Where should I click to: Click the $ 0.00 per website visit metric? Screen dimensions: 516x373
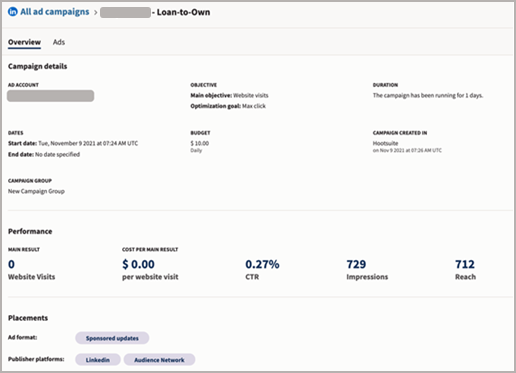point(150,270)
